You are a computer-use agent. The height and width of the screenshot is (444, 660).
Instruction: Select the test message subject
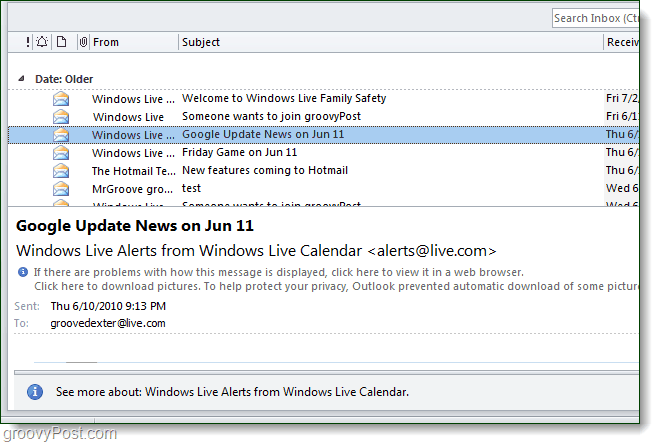point(191,189)
